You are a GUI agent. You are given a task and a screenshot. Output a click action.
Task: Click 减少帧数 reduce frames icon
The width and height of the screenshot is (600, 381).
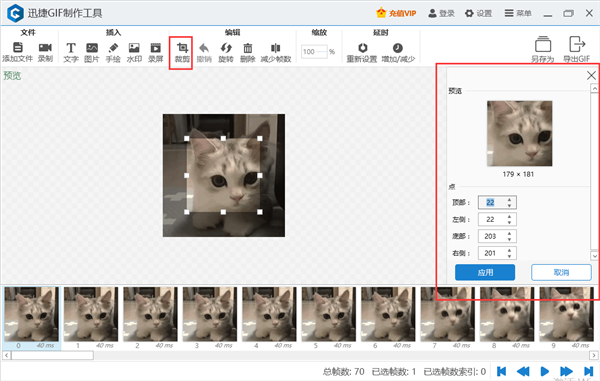point(276,48)
